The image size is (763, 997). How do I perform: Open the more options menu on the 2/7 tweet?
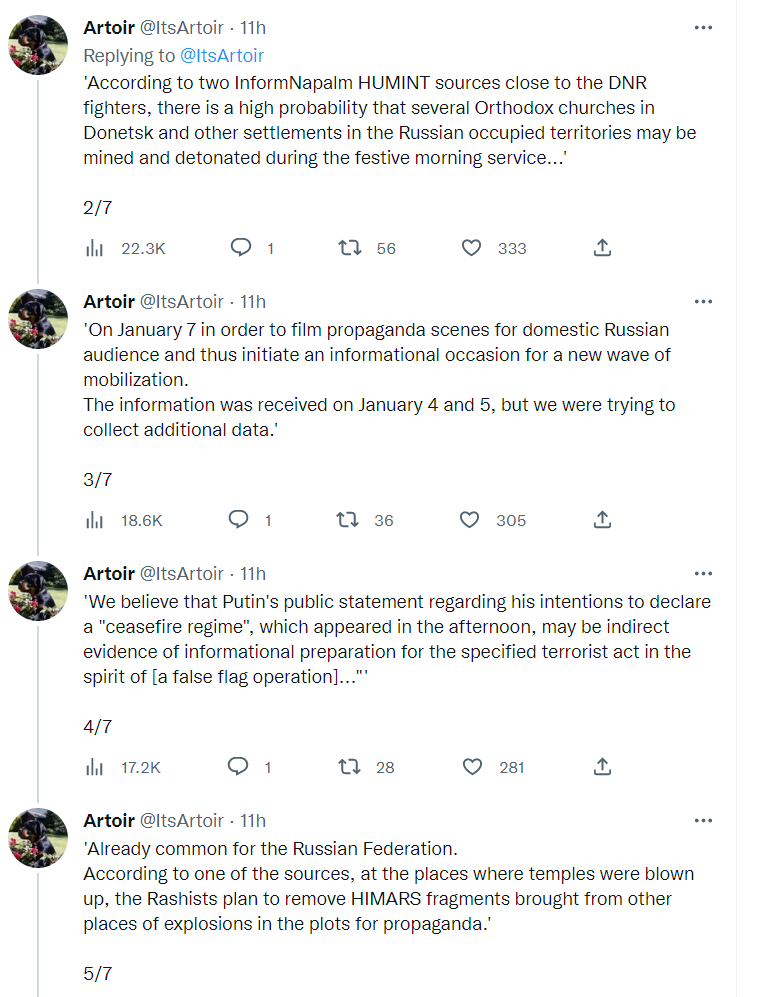point(703,28)
